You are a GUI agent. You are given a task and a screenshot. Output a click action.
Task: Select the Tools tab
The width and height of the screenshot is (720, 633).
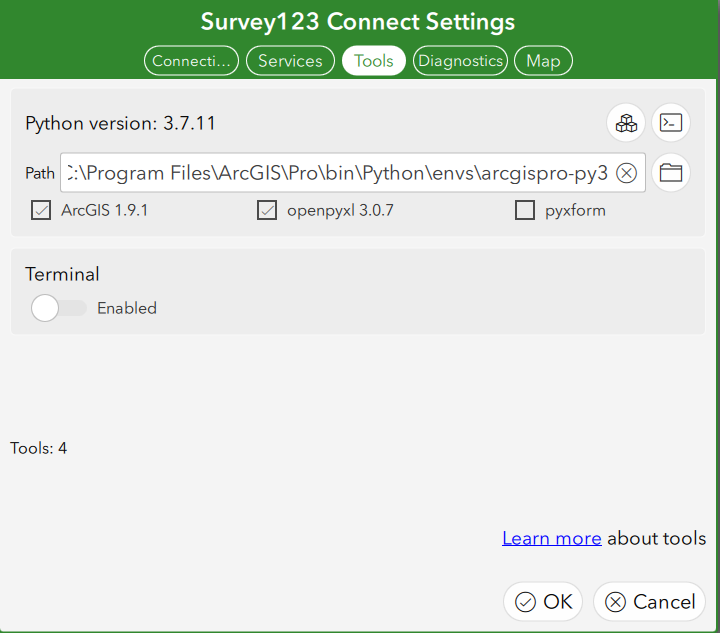tap(374, 61)
